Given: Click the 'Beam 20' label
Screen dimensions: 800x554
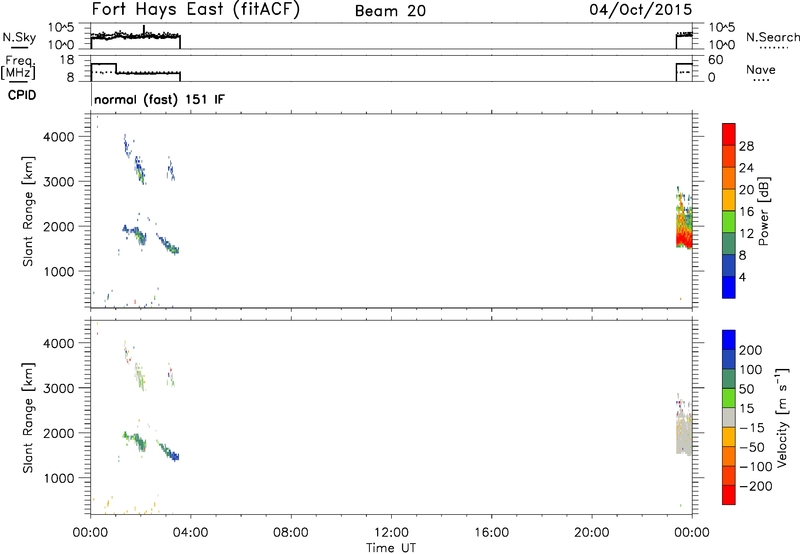Looking at the screenshot, I should click(x=390, y=11).
